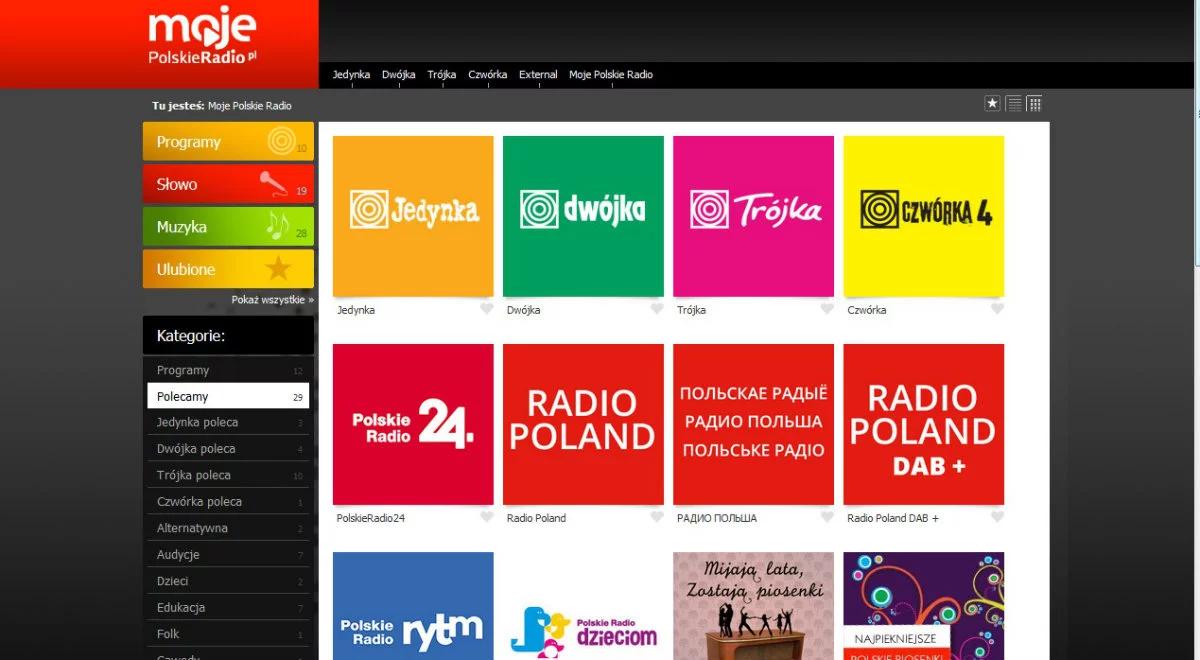This screenshot has width=1200, height=660.
Task: Open the green Muzyka section button
Action: point(228,227)
